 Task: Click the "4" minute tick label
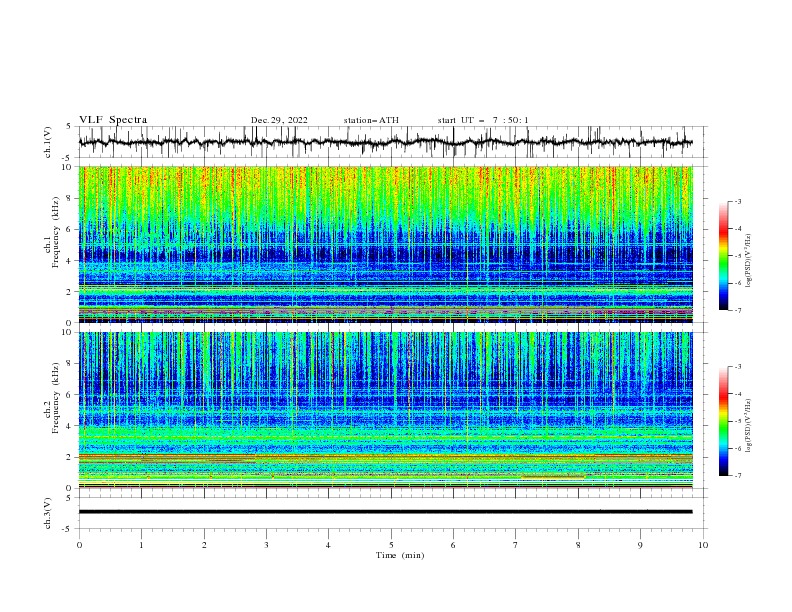click(329, 545)
